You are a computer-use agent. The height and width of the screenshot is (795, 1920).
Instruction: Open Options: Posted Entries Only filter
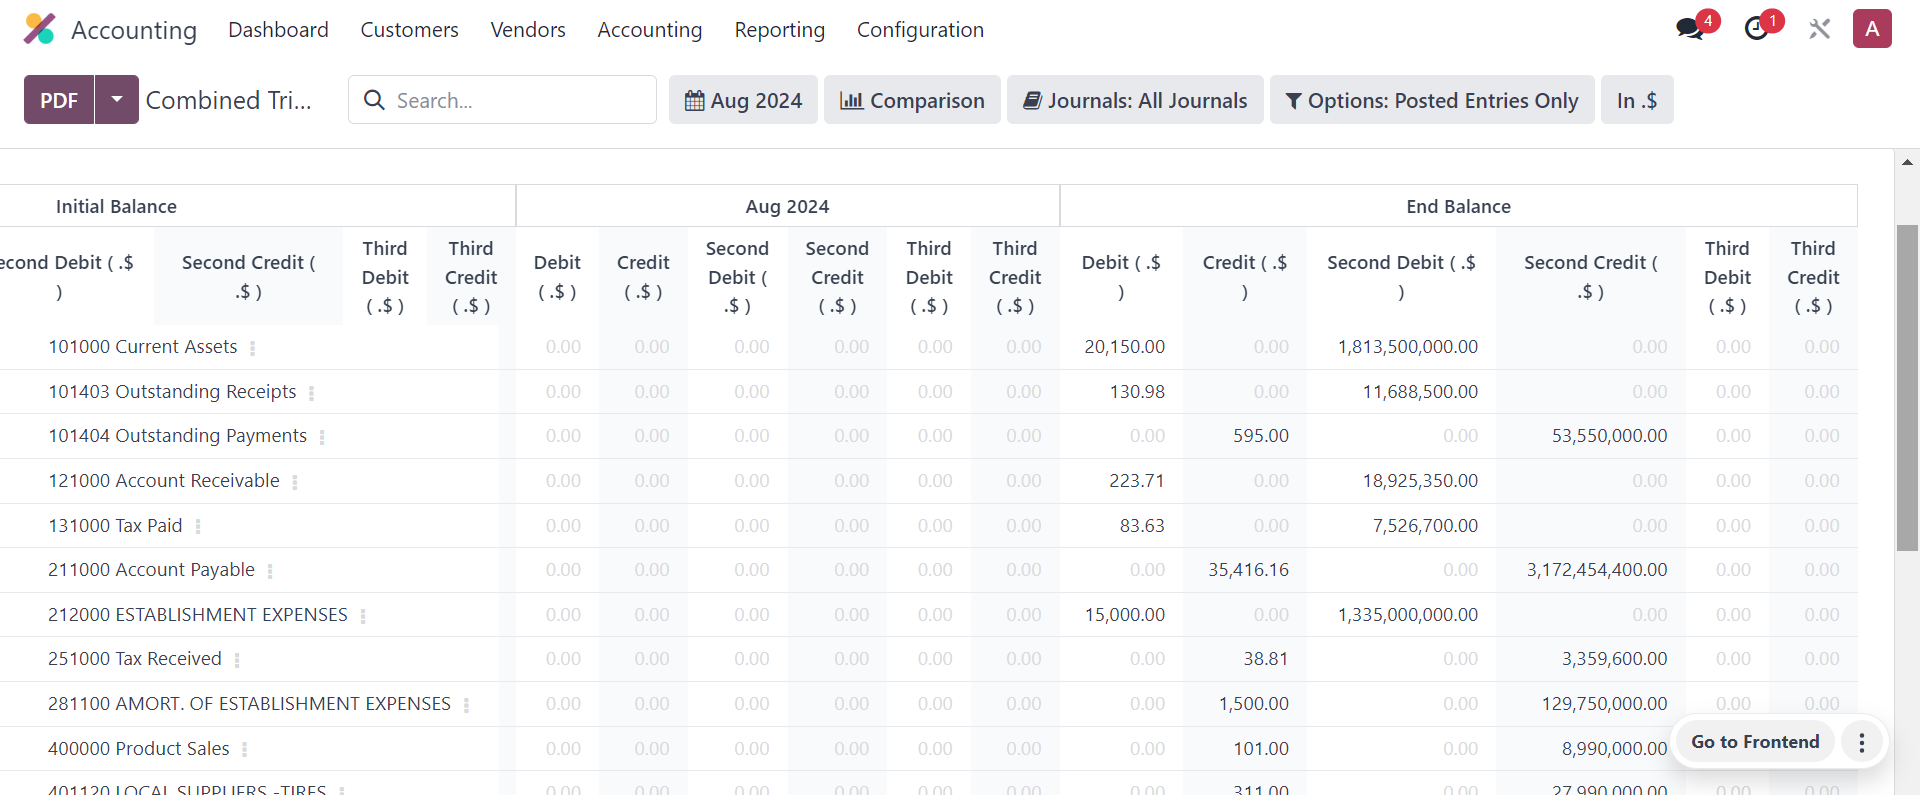pos(1432,100)
